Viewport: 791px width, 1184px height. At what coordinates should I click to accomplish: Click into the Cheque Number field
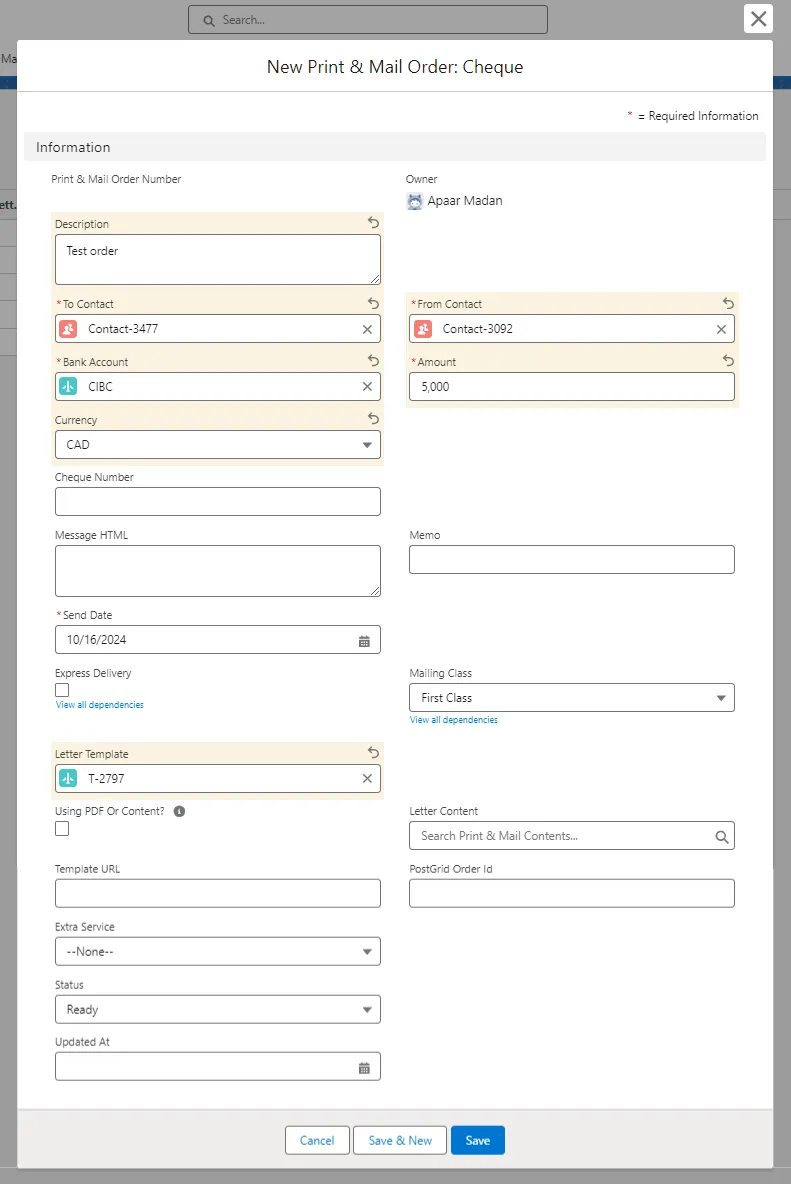[217, 502]
